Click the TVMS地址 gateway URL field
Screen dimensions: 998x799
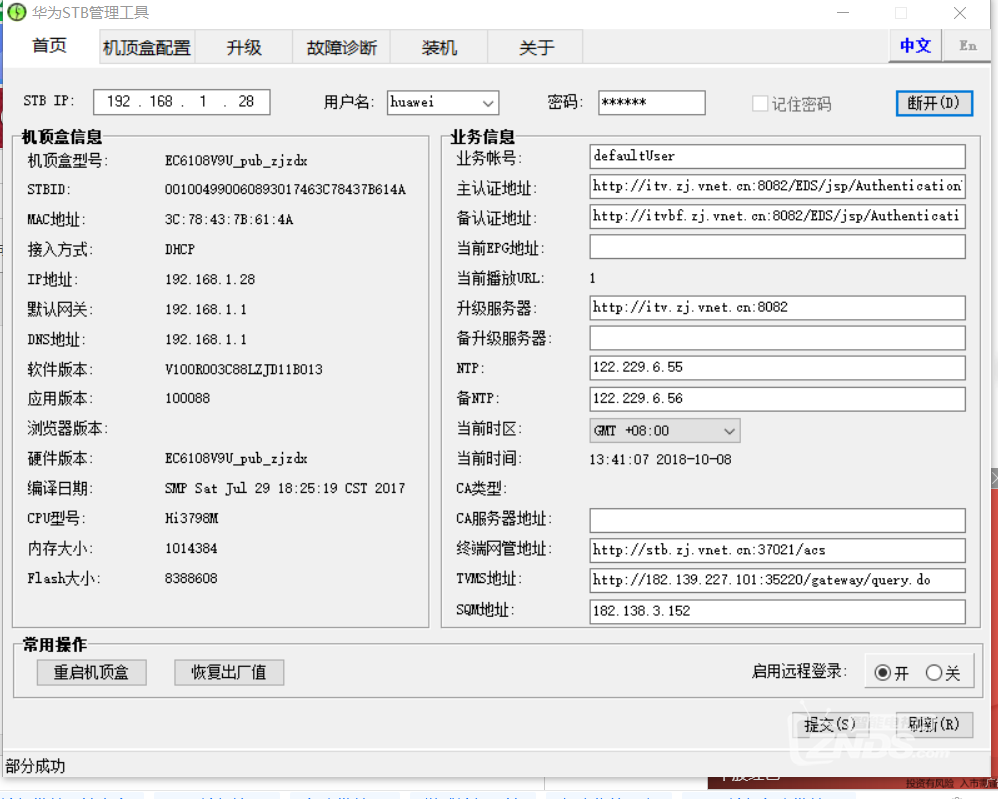tap(777, 581)
